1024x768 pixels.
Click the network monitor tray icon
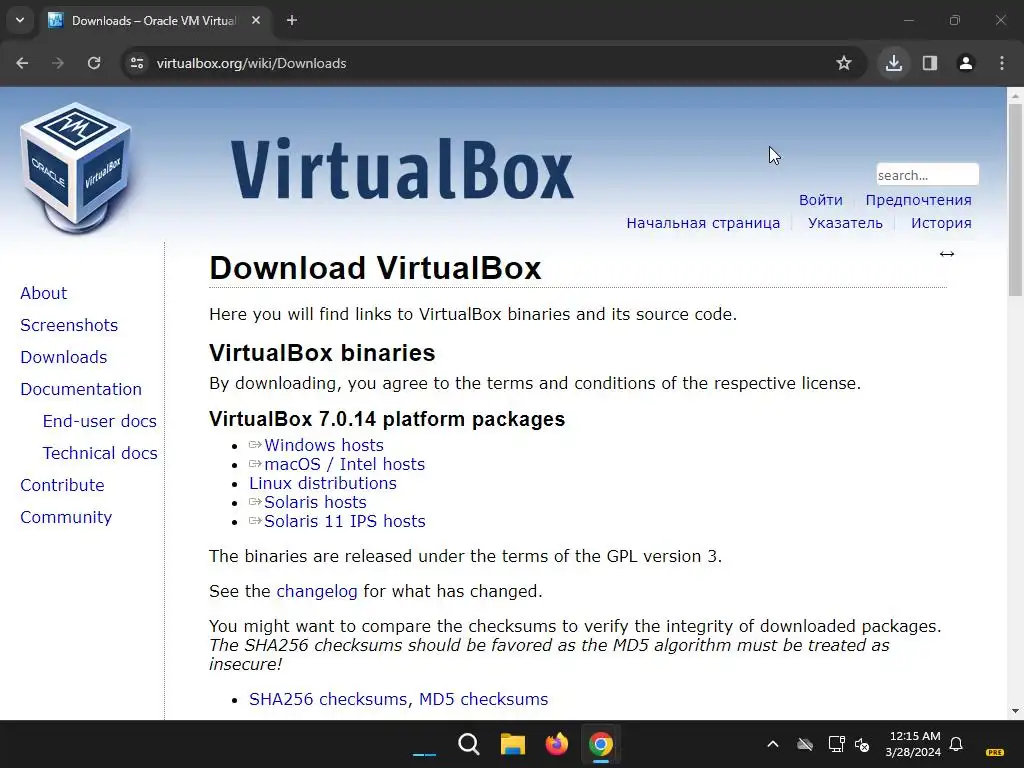point(836,744)
